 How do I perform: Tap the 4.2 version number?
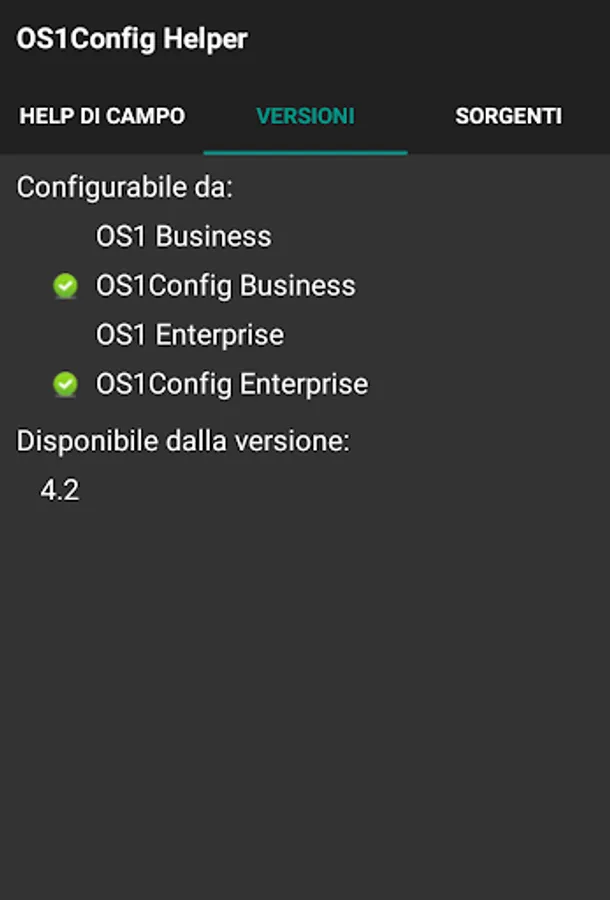click(59, 491)
